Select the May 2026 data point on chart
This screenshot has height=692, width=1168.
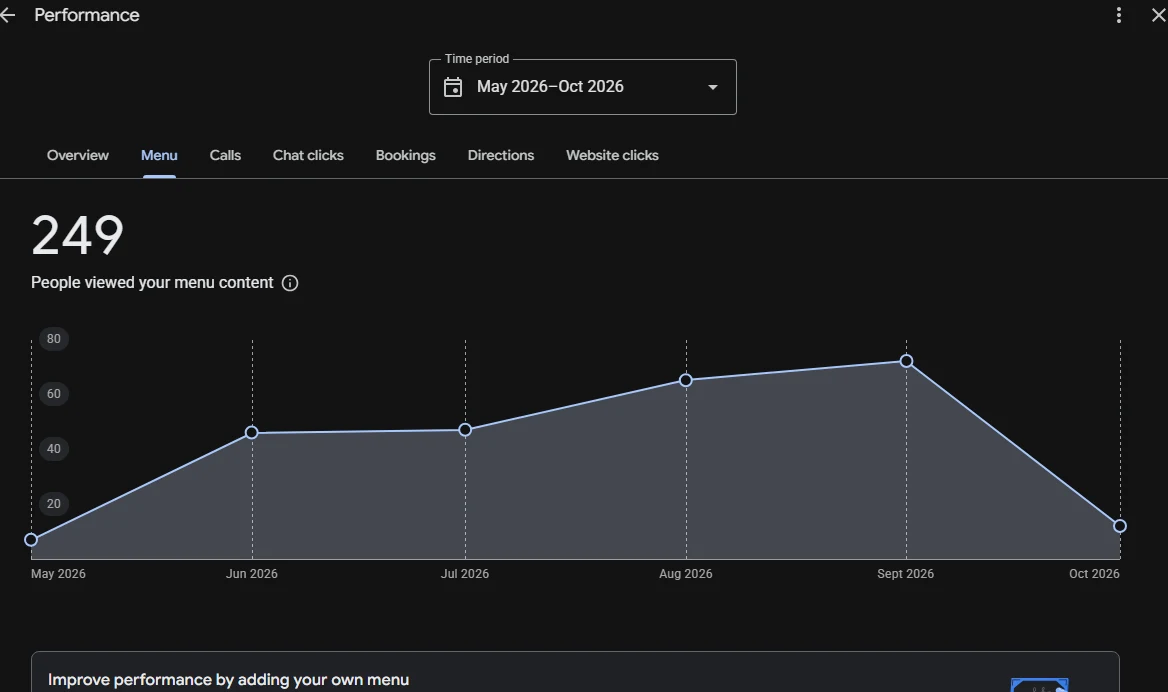click(x=31, y=539)
